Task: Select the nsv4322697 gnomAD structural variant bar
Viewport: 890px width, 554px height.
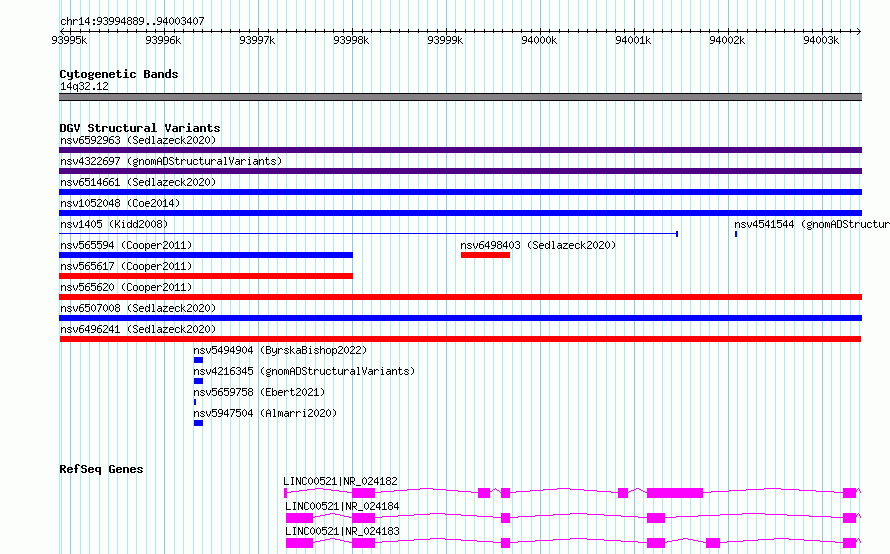Action: point(460,171)
